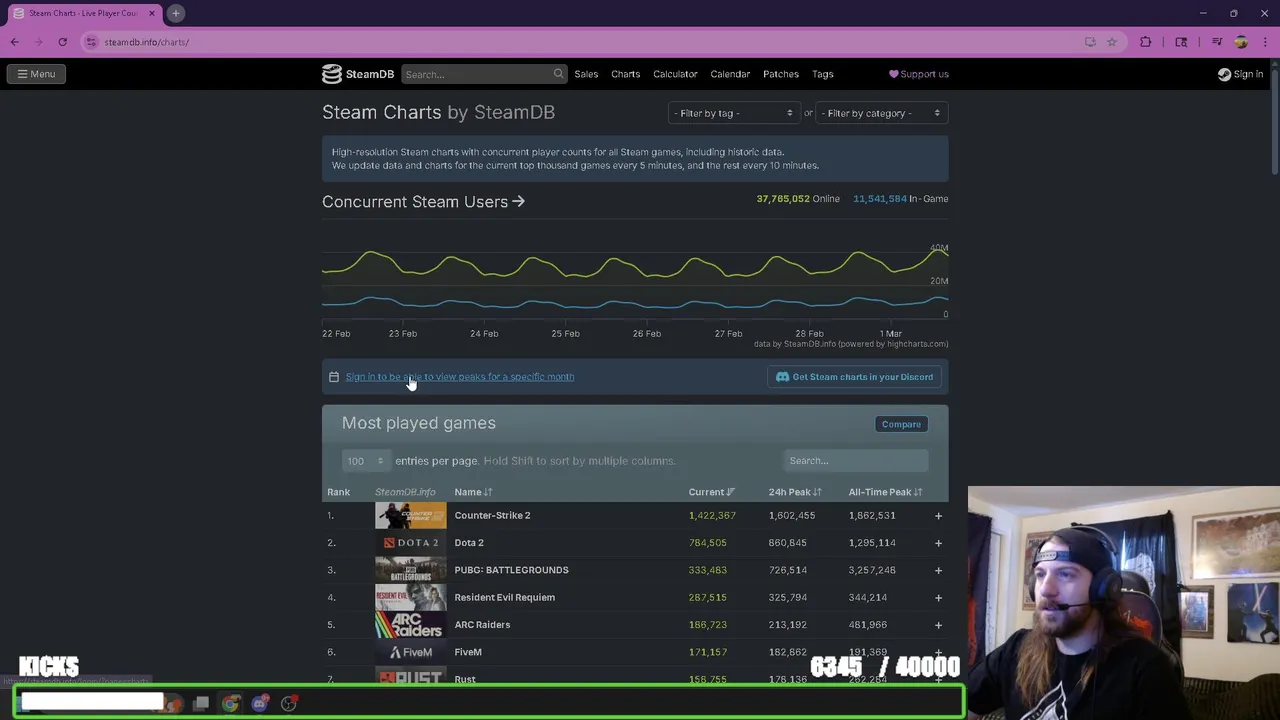Open the Charts nav item
The image size is (1280, 720).
coord(625,74)
